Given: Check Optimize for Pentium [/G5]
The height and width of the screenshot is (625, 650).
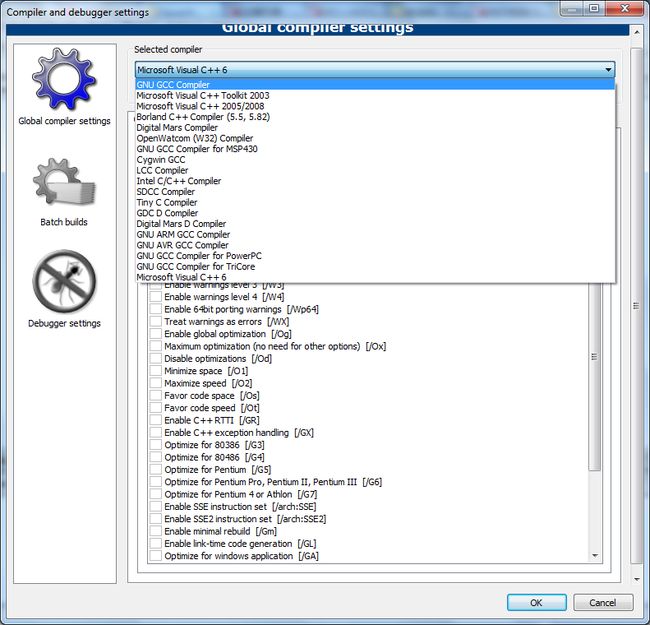Looking at the screenshot, I should point(156,470).
